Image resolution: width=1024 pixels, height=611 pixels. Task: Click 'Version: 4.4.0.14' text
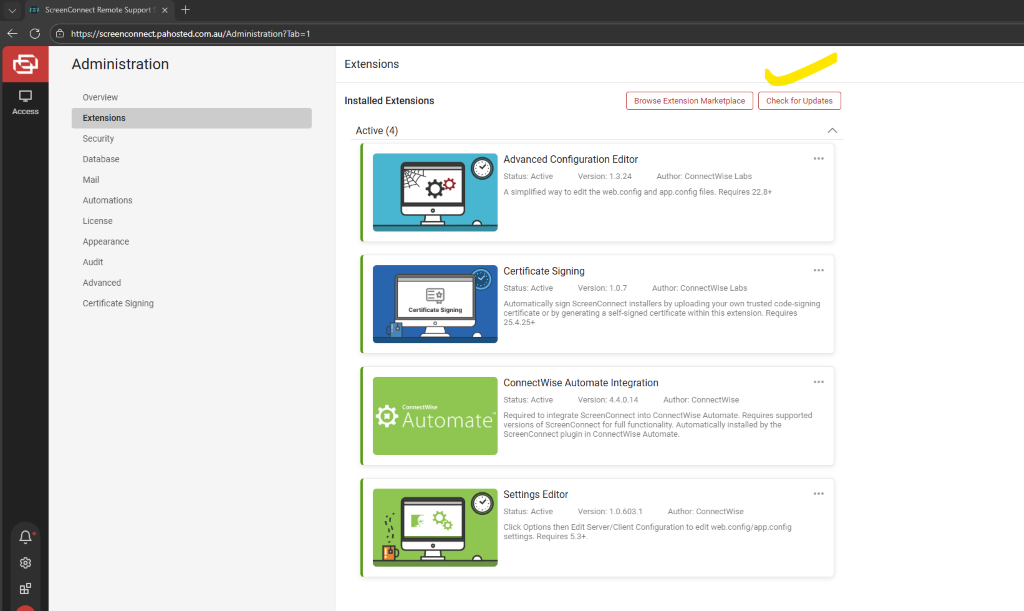(x=608, y=400)
